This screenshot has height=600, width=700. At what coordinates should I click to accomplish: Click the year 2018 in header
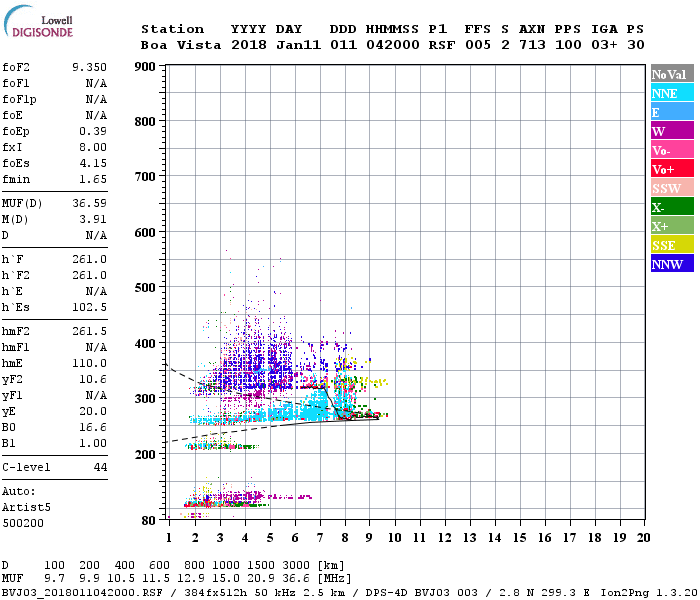click(x=249, y=45)
